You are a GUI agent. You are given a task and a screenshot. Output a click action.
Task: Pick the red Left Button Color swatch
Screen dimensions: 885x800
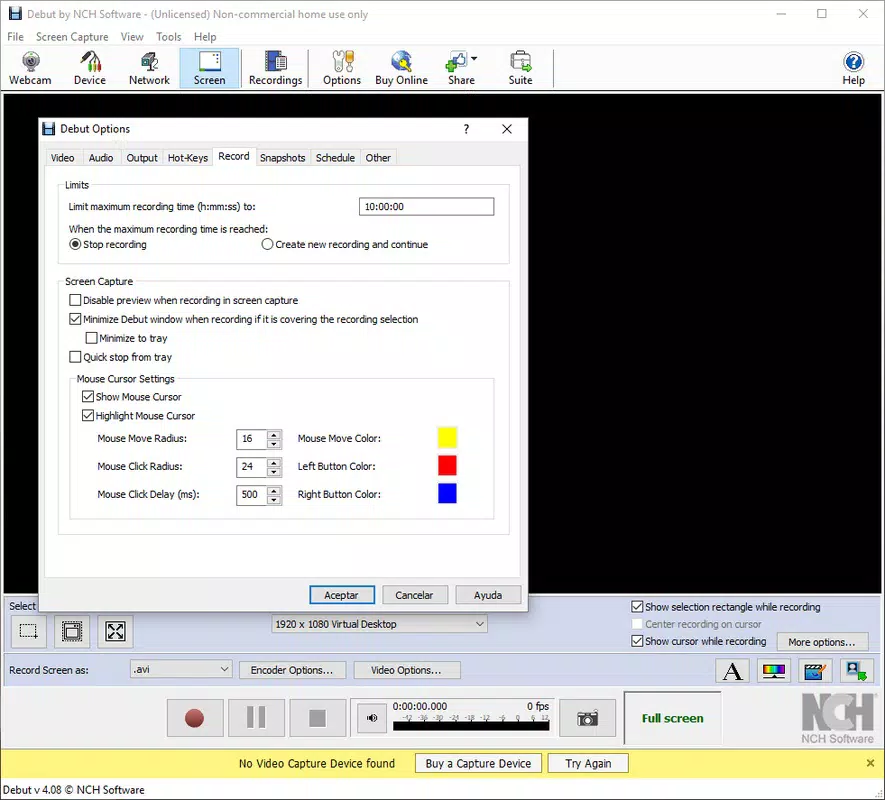[447, 466]
